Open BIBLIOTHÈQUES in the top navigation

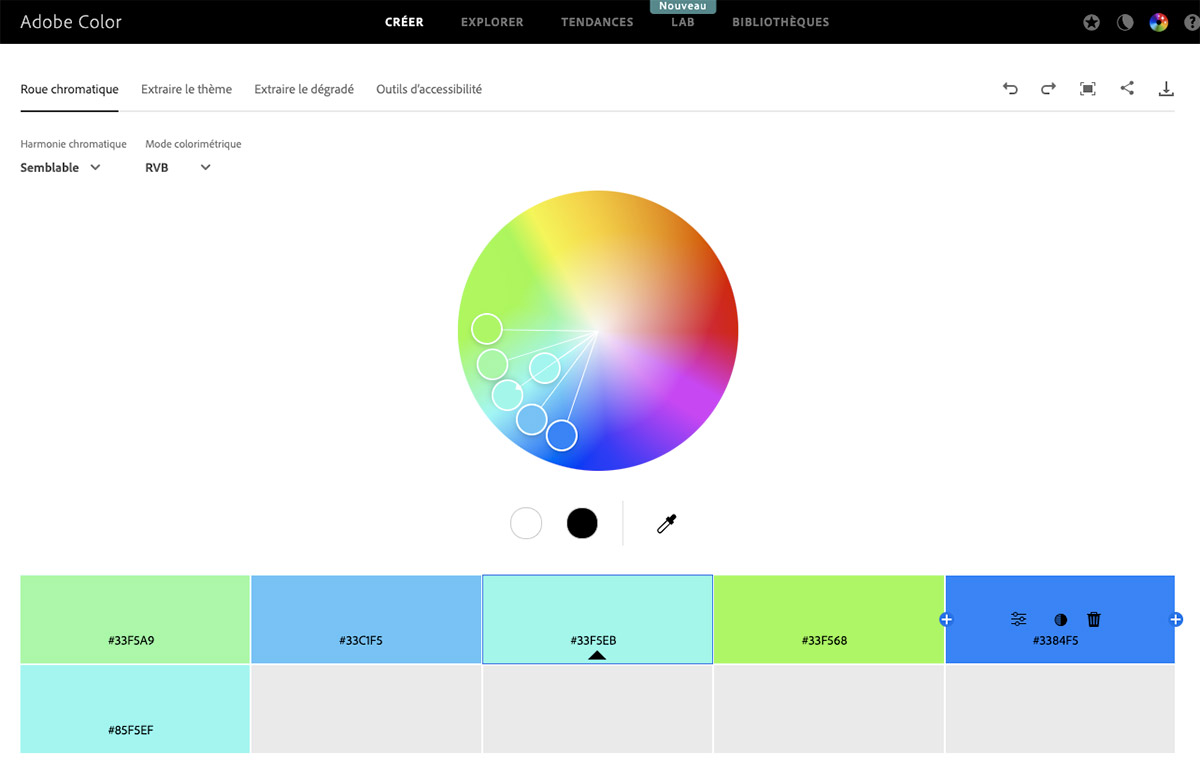point(780,22)
